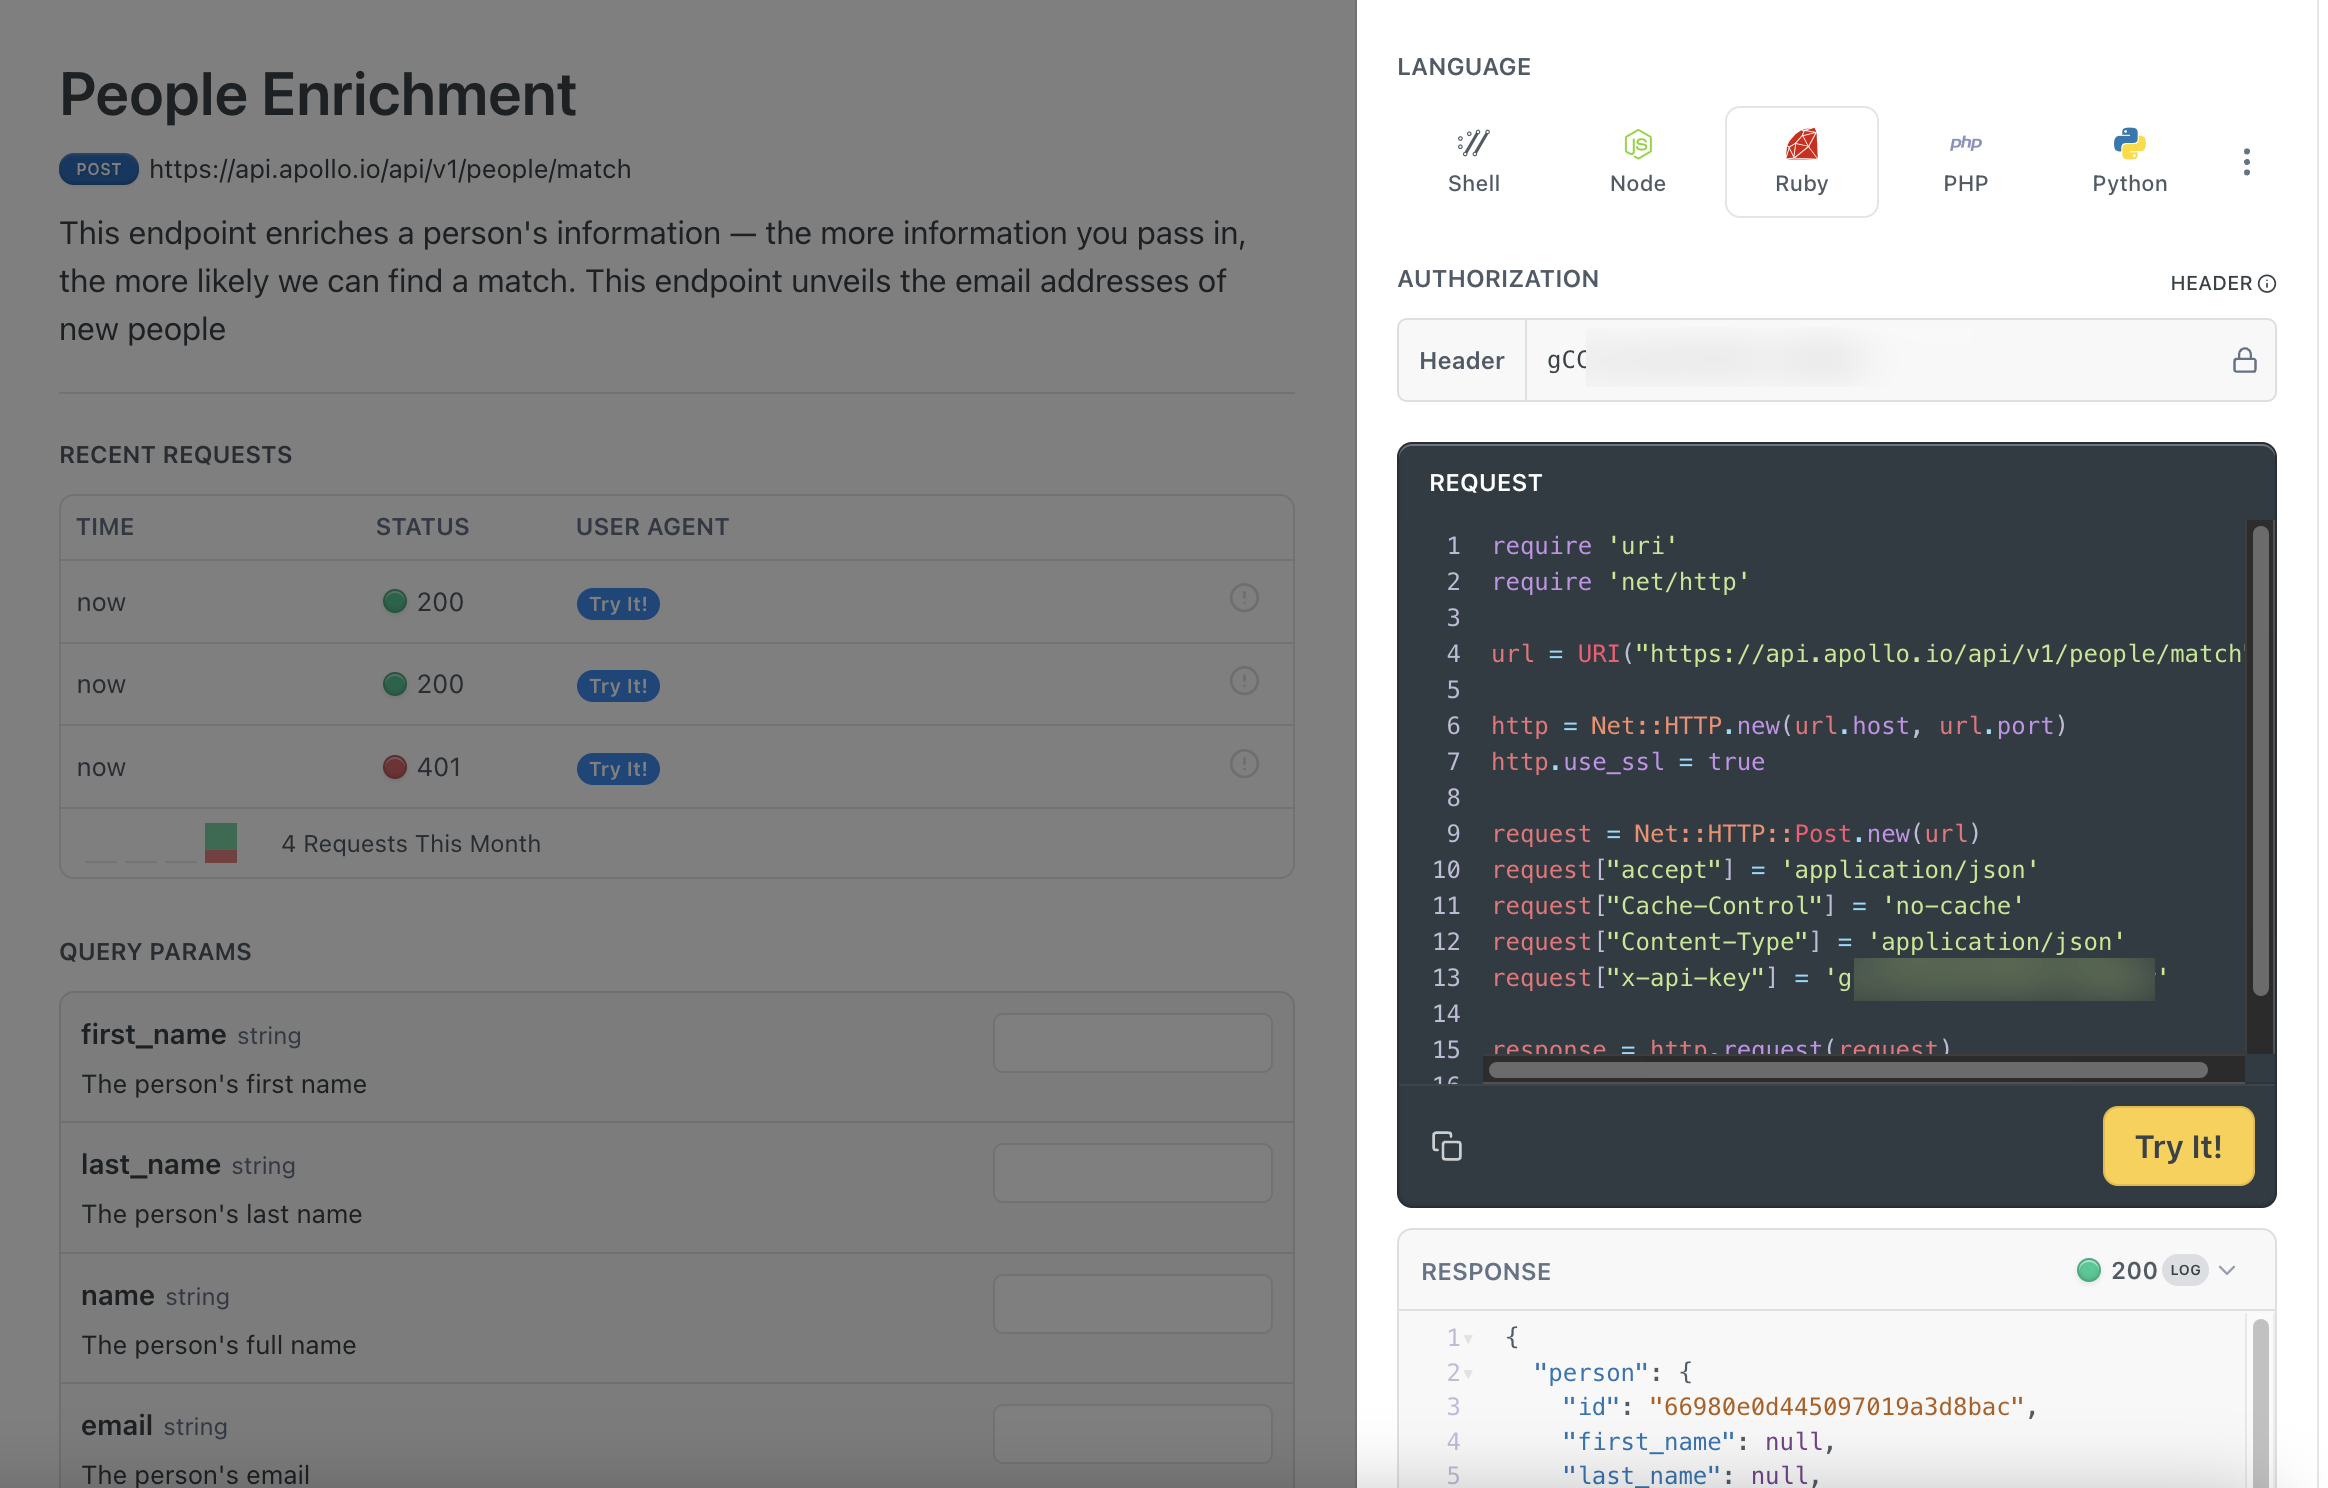Click the STATUS column header

pos(422,527)
